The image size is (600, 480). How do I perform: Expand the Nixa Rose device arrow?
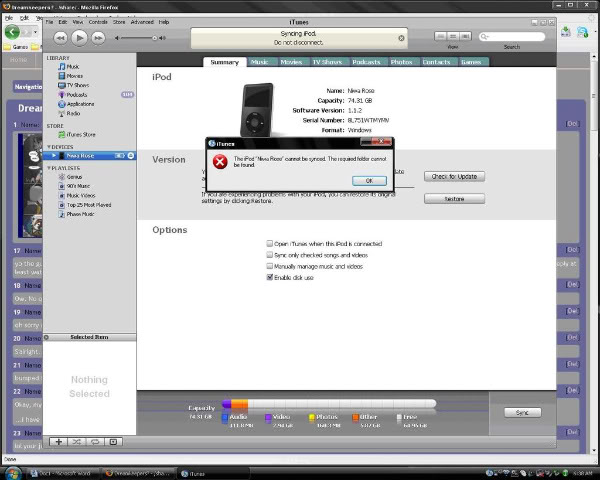pos(54,155)
